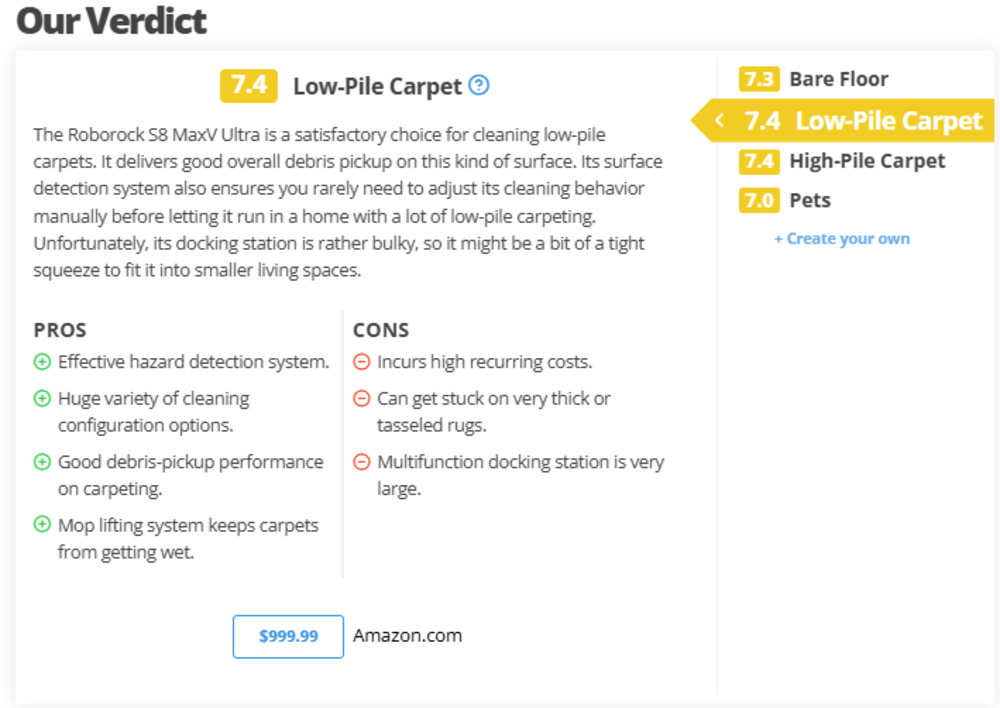Screen dimensions: 1000x708
Task: Select the High-Pile Carpet usage rating
Action: coord(866,161)
